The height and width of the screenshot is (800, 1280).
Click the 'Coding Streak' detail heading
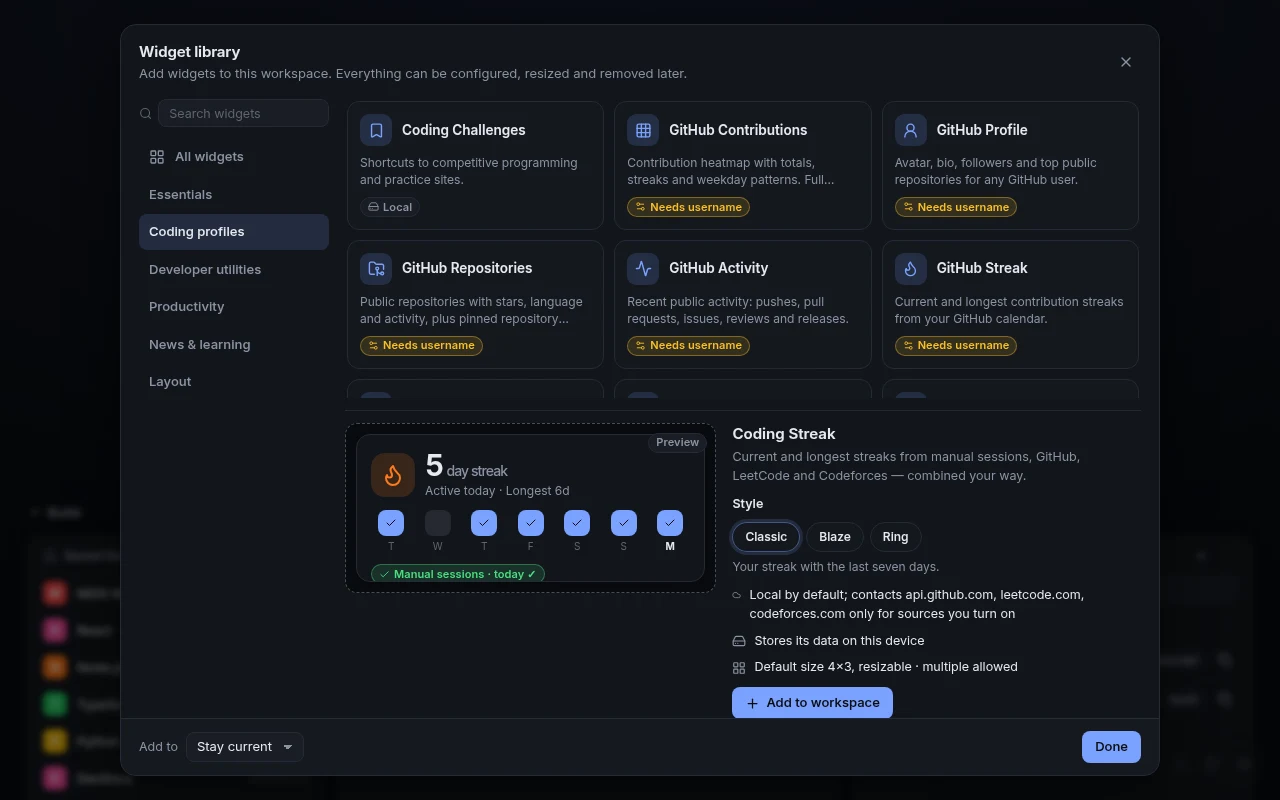(x=784, y=434)
